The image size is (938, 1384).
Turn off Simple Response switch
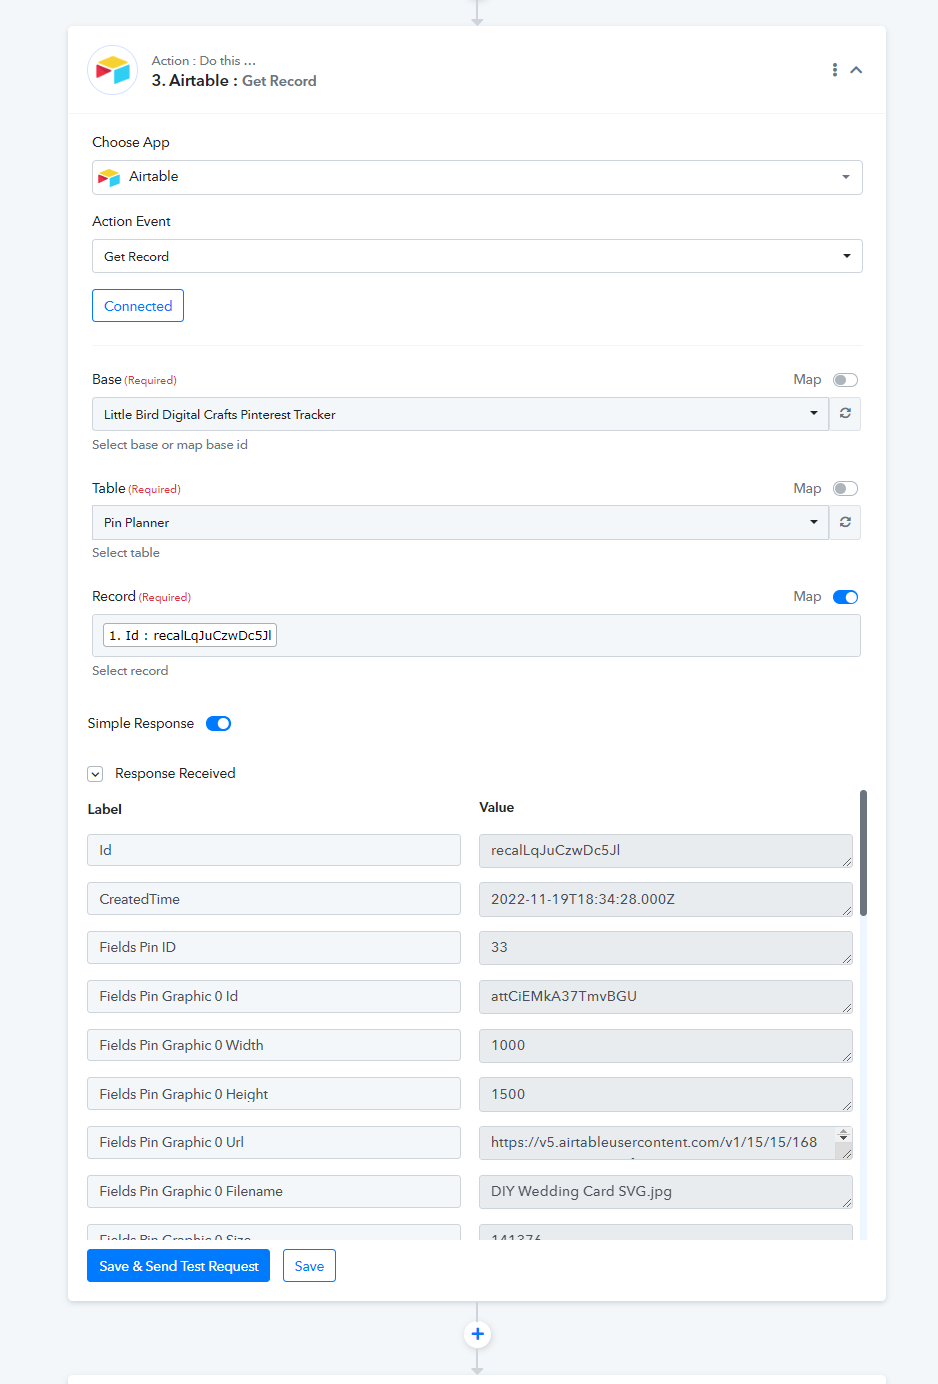click(x=218, y=724)
